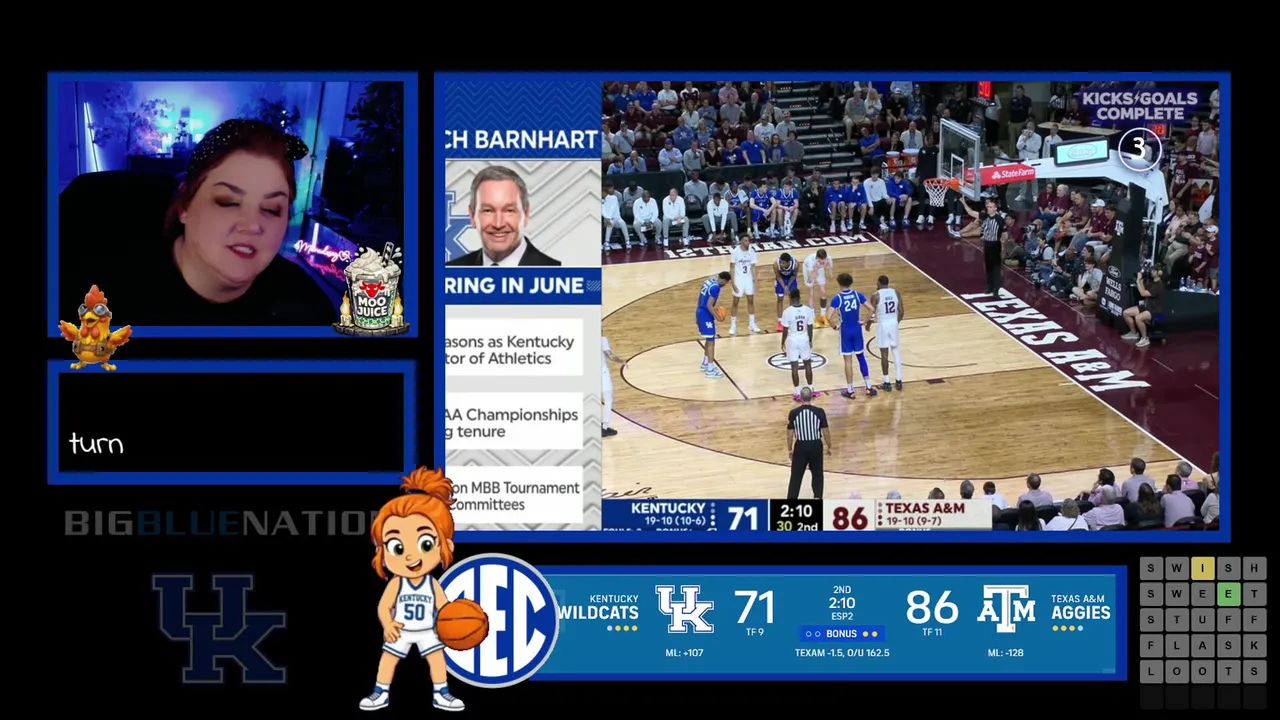Click the broadcast bug 2:10 game clock
The width and height of the screenshot is (1280, 720).
[x=797, y=511]
